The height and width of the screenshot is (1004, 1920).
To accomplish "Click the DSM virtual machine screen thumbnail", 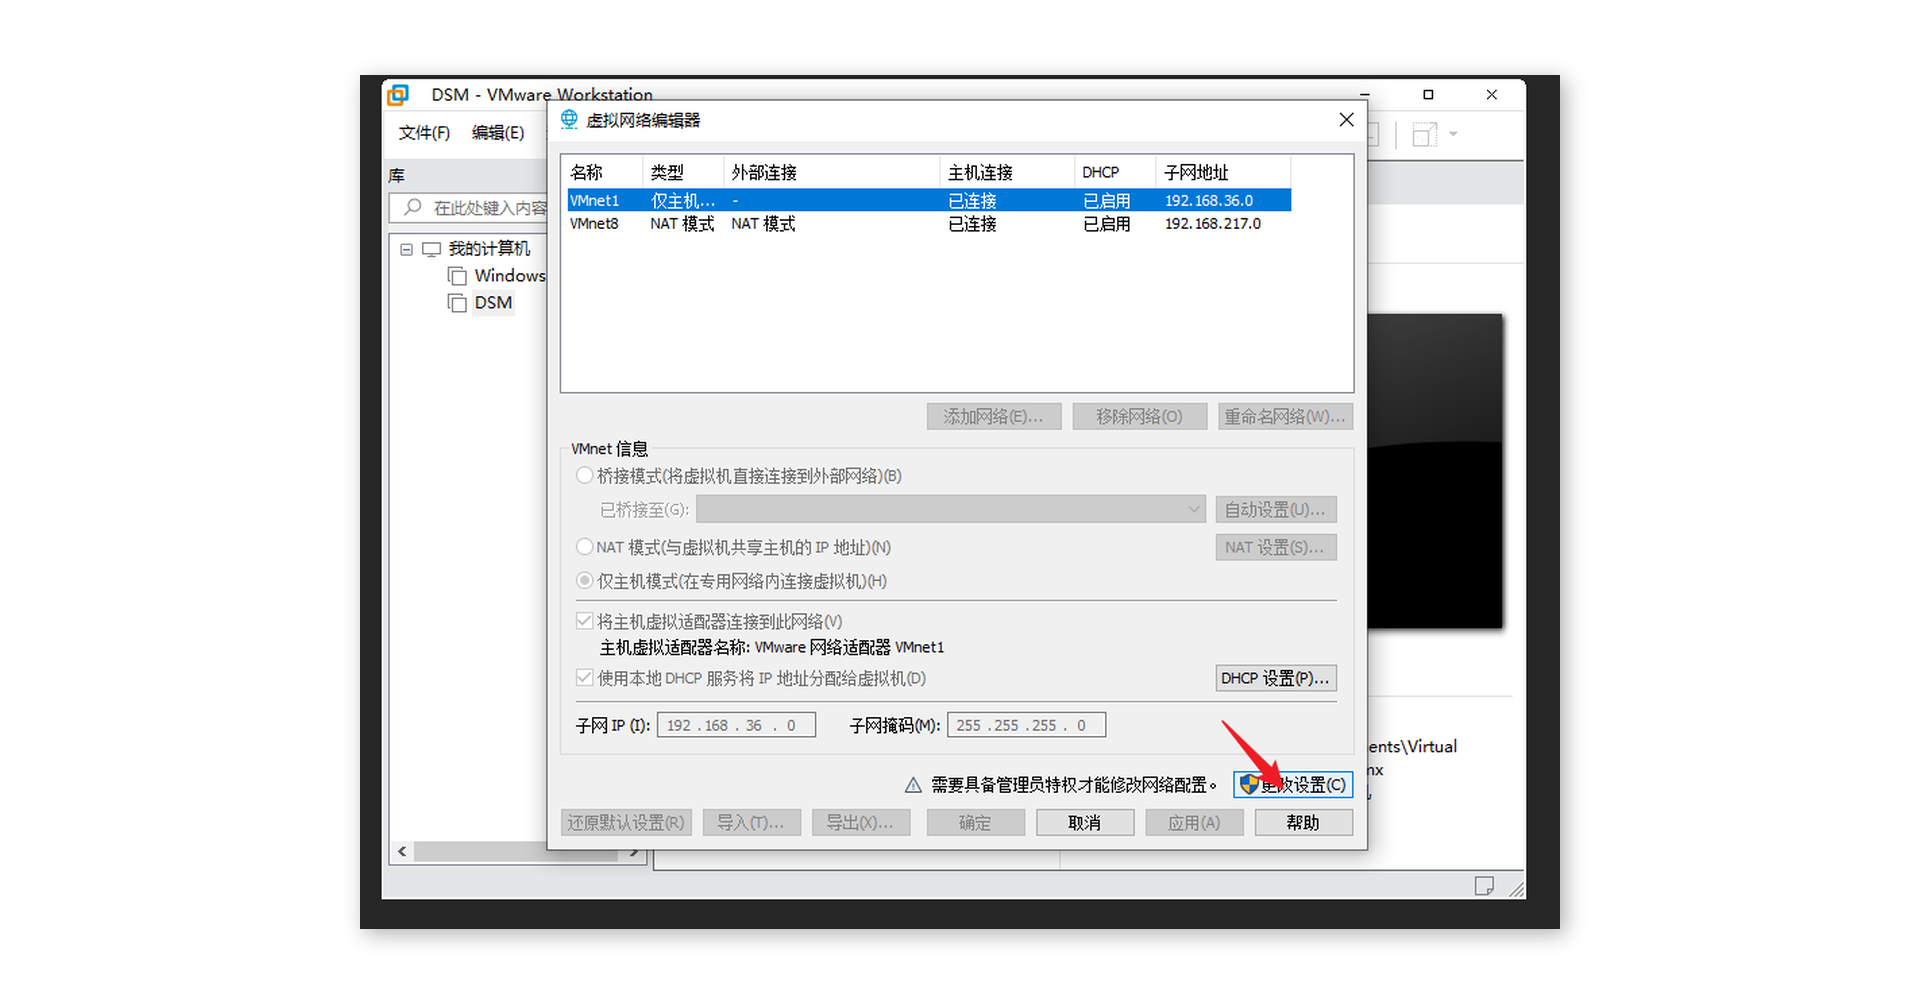I will pos(1435,471).
